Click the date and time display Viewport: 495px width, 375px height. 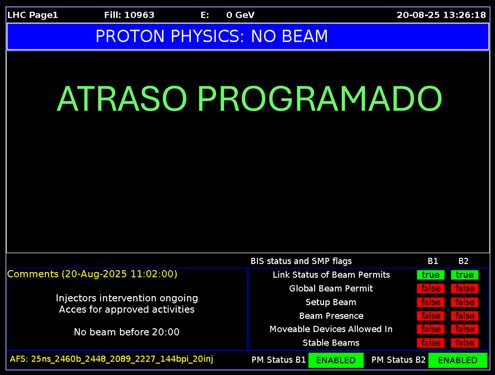pos(441,15)
